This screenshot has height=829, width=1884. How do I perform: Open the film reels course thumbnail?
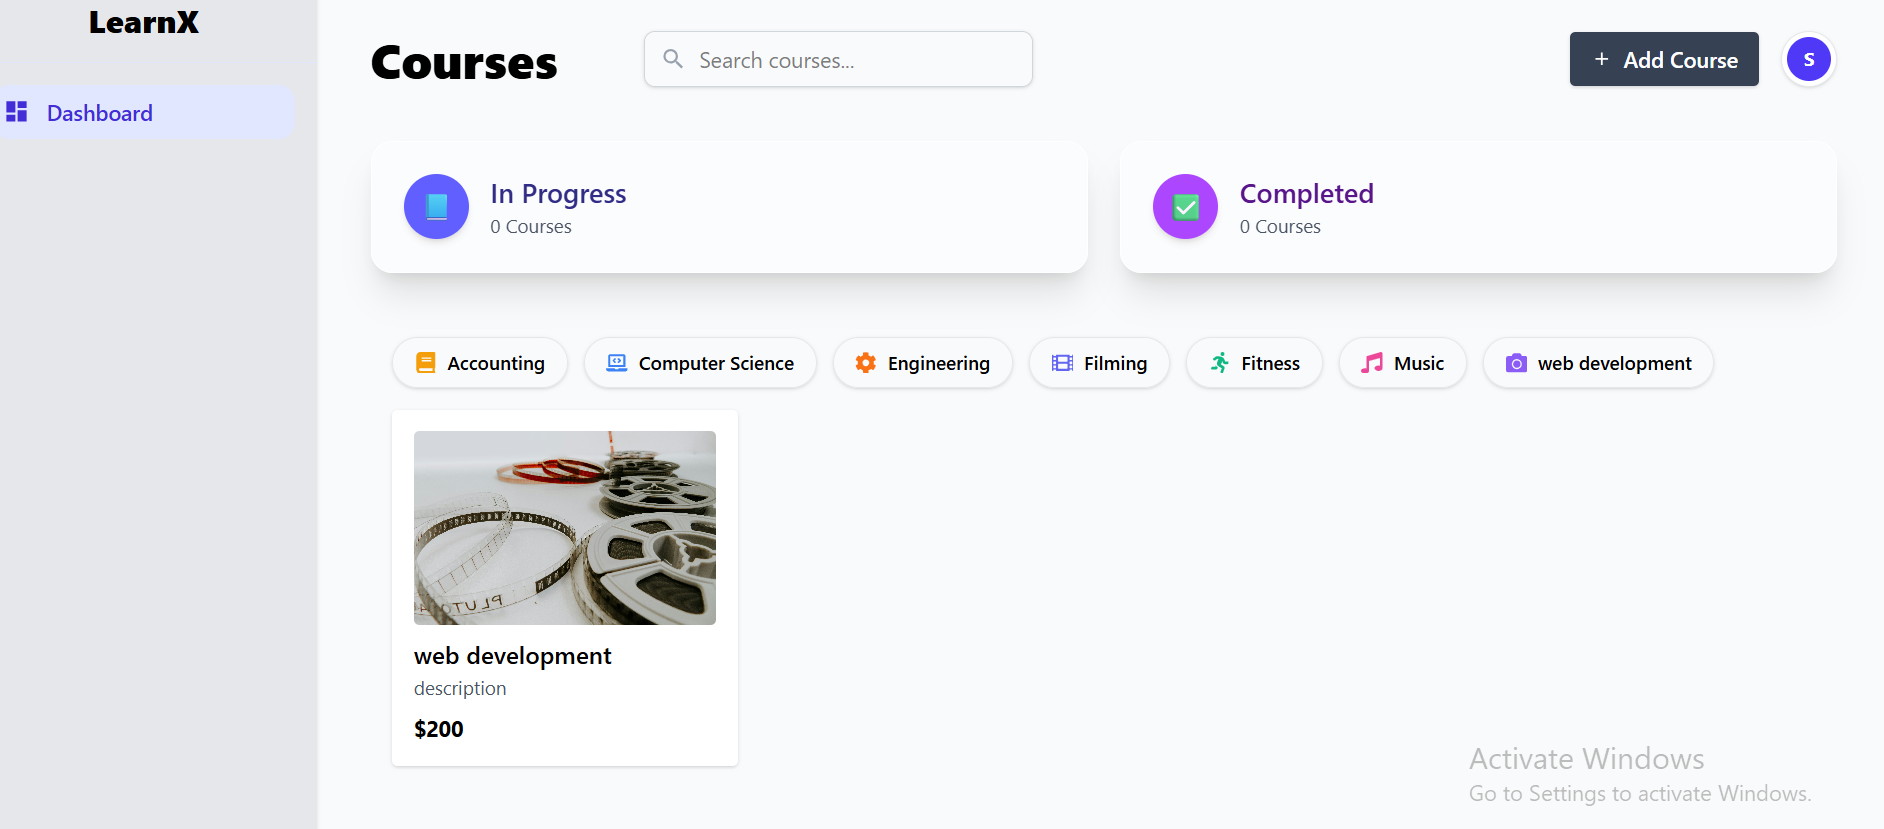tap(565, 528)
